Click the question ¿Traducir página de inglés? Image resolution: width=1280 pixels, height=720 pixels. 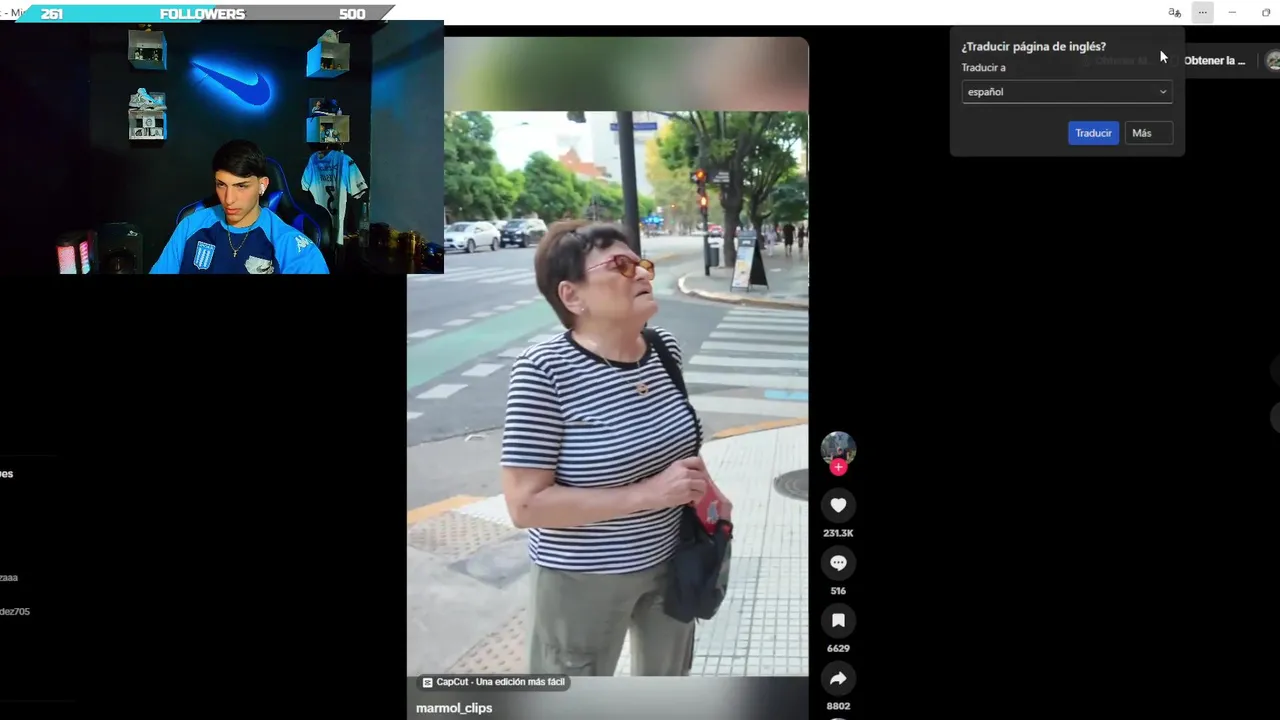tap(1033, 47)
